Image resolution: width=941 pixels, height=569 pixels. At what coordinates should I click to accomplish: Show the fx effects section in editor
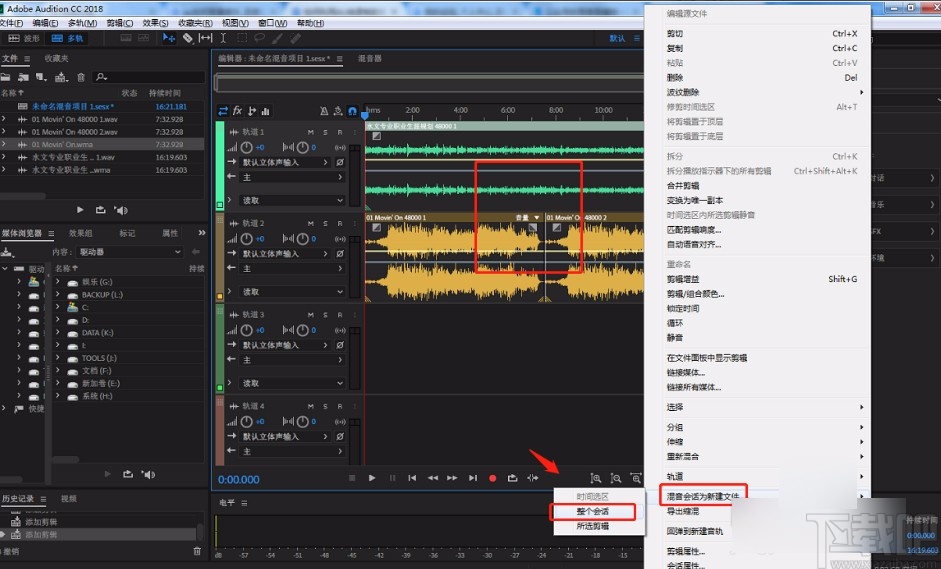click(238, 111)
